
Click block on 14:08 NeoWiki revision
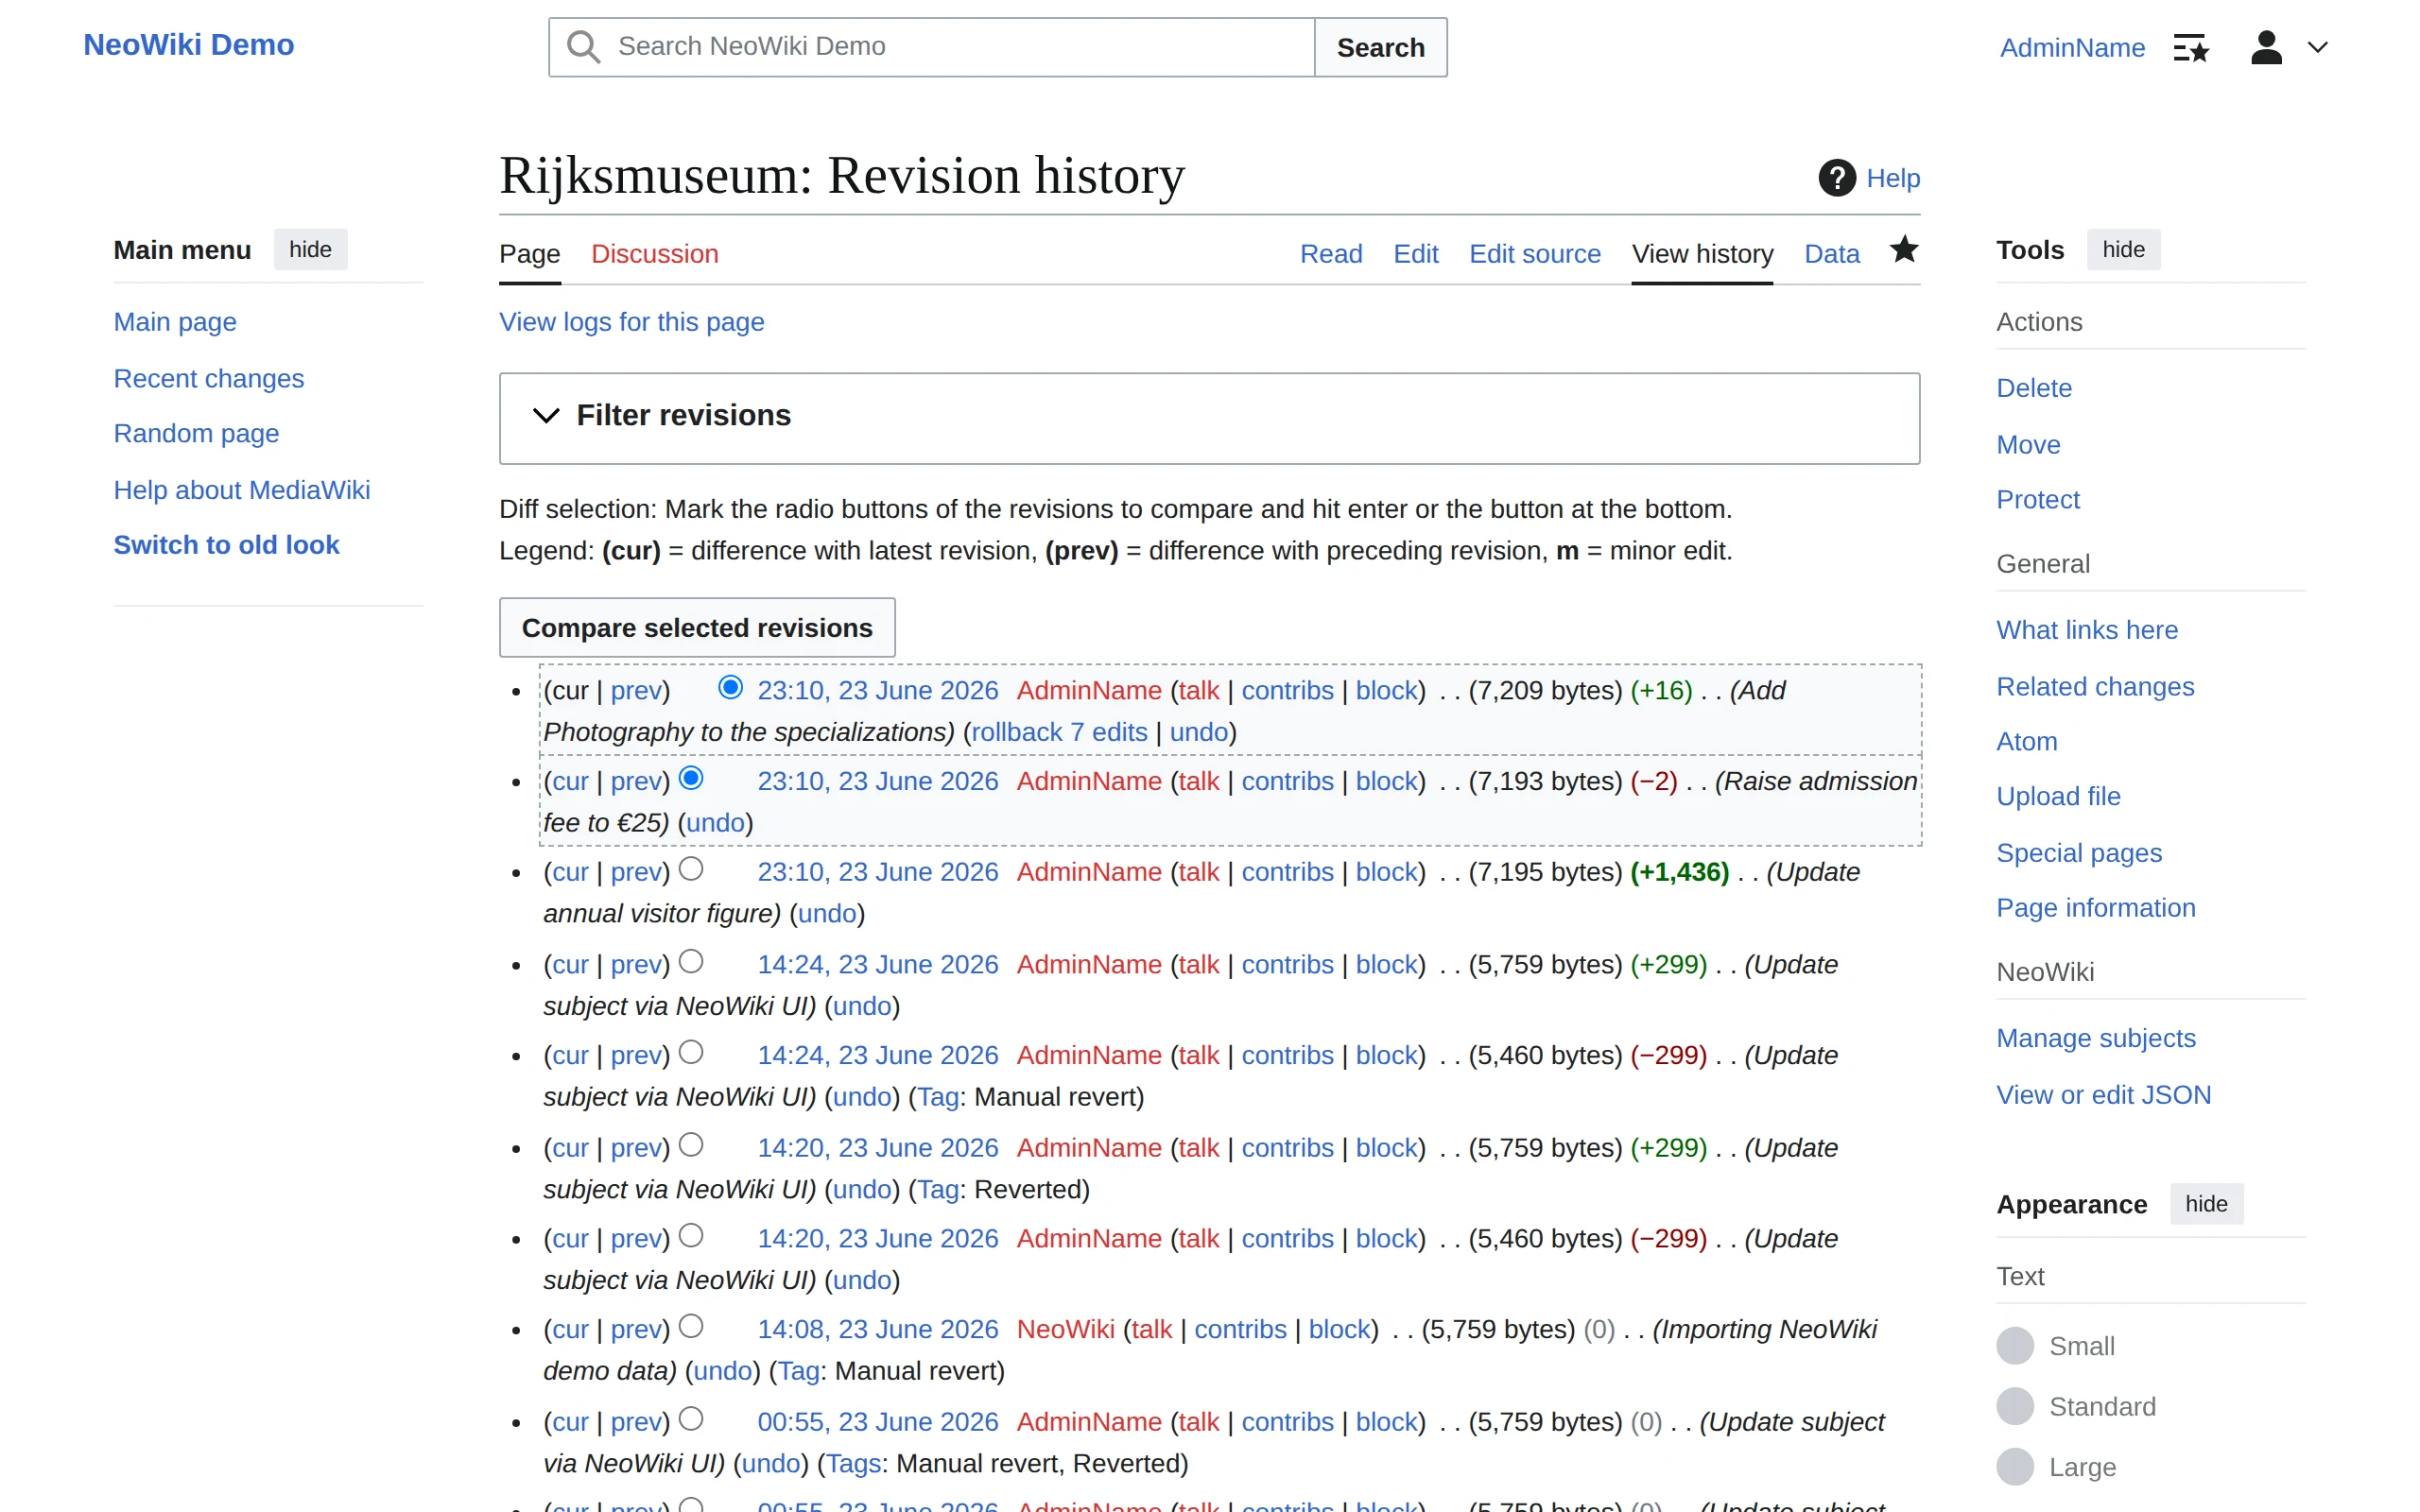1339,1329
